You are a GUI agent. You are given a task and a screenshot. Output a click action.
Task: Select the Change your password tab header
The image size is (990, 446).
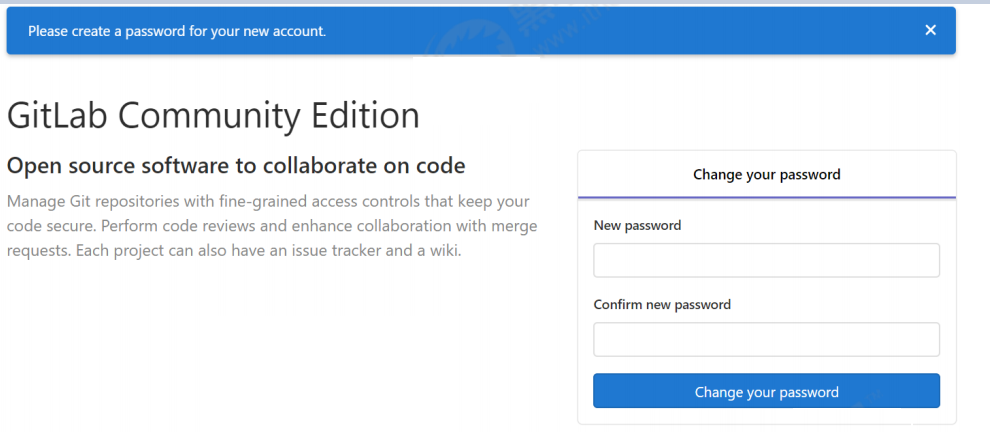[766, 174]
